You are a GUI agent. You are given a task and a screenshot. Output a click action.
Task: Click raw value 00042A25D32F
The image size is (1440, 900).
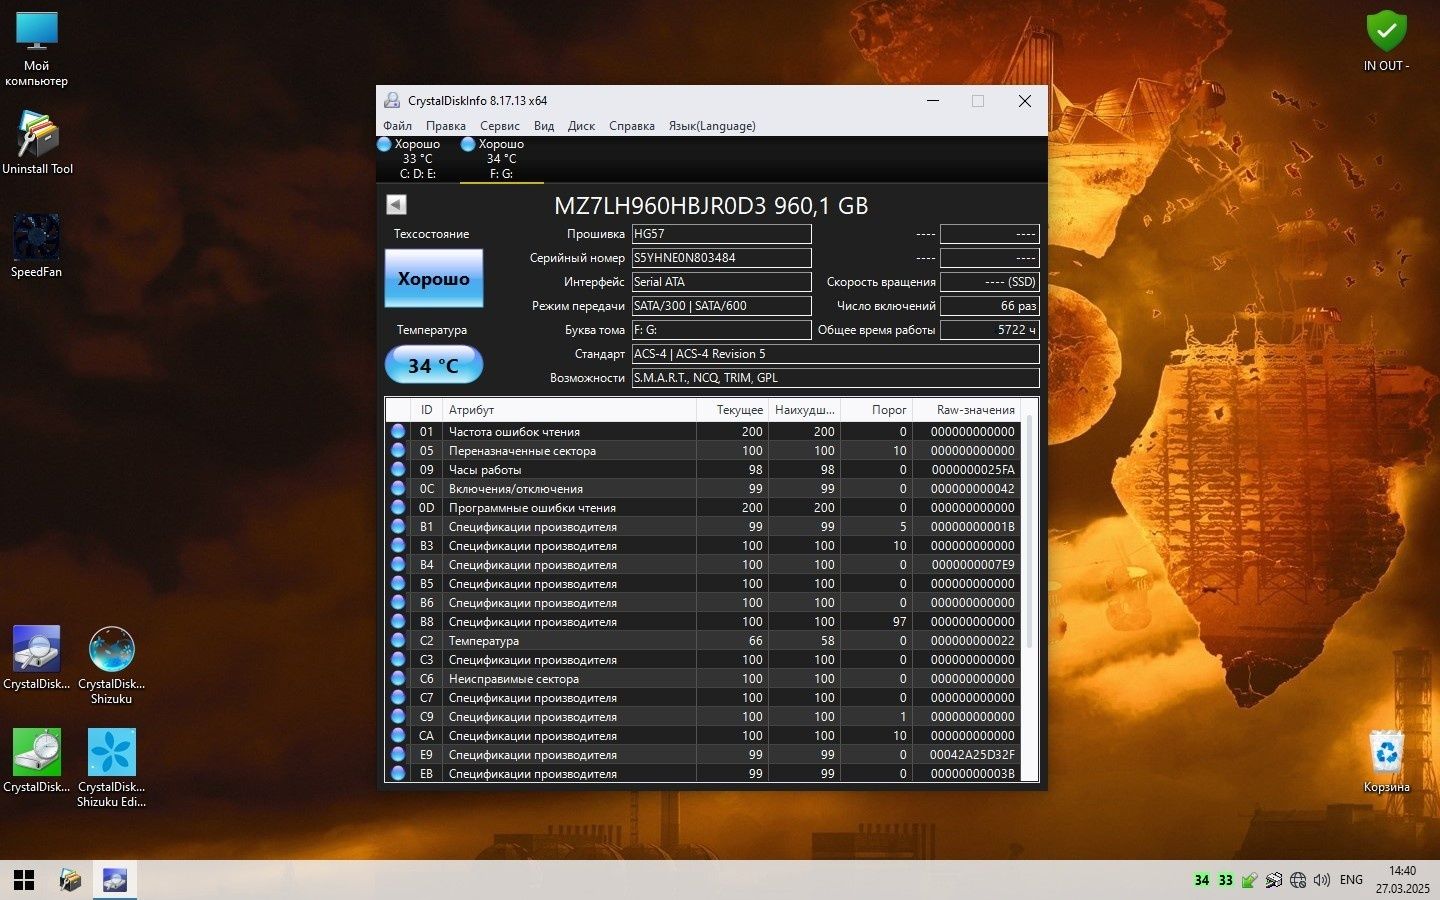point(972,755)
